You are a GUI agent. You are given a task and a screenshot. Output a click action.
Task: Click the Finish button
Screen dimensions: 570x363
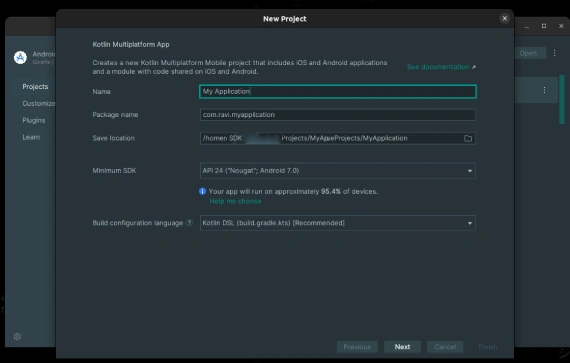tap(488, 347)
